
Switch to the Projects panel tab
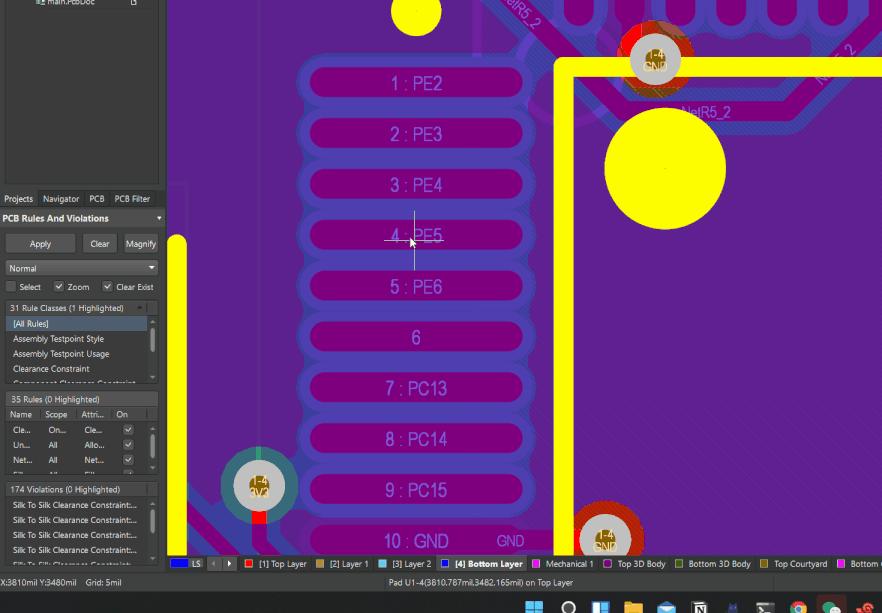(19, 199)
